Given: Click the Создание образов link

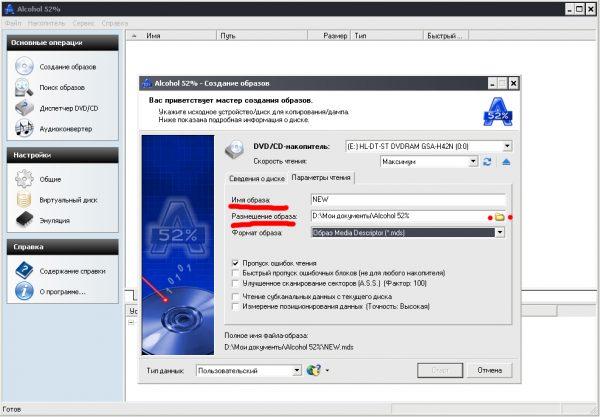Looking at the screenshot, I should click(x=68, y=67).
